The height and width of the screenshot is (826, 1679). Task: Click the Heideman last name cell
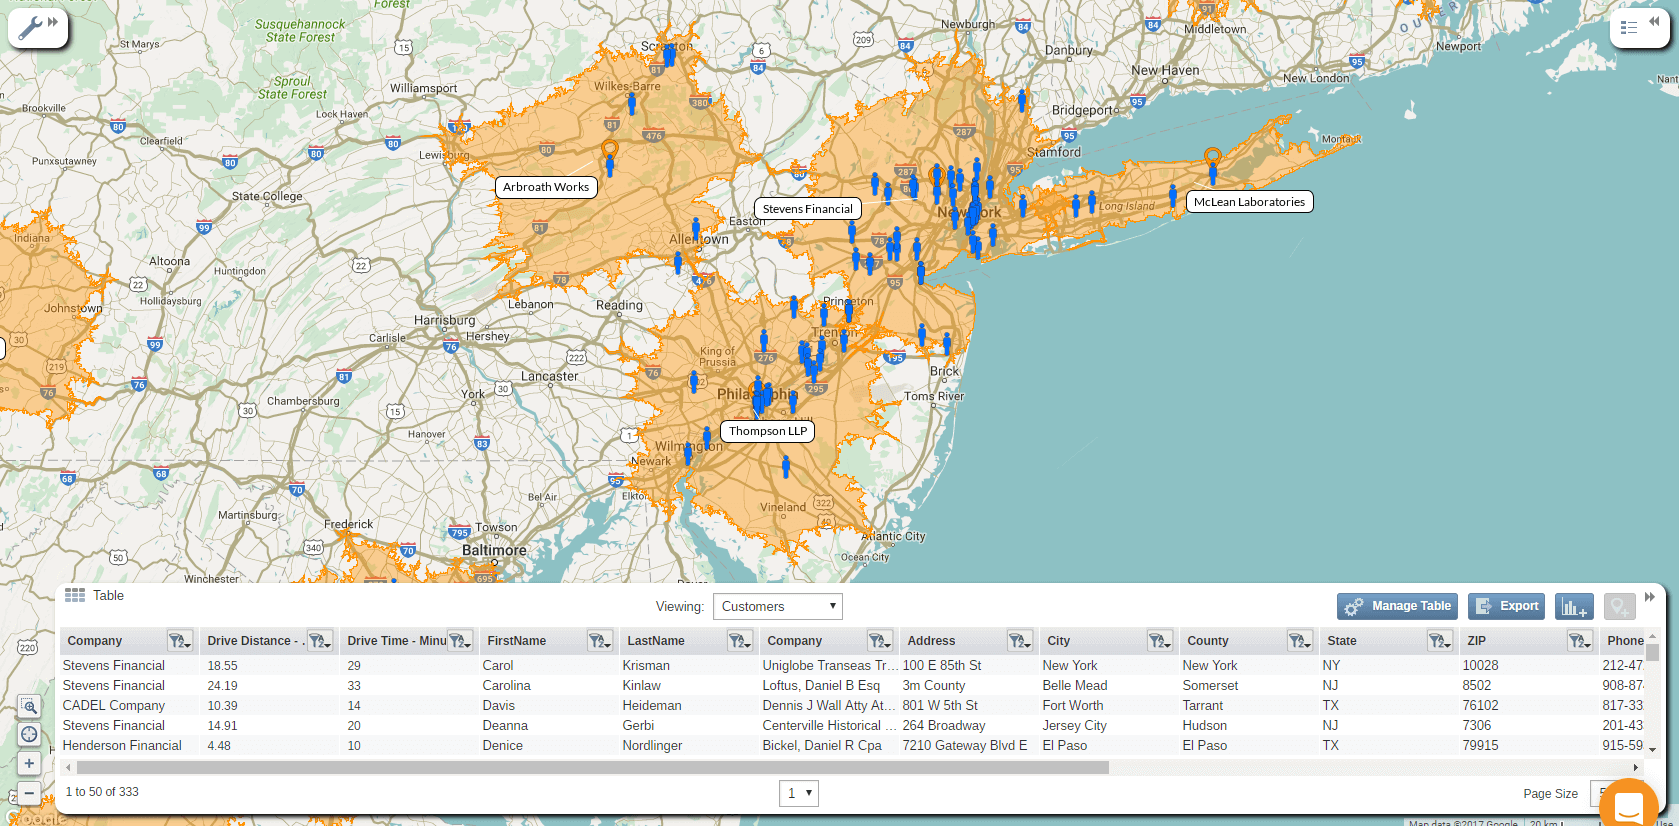point(652,705)
